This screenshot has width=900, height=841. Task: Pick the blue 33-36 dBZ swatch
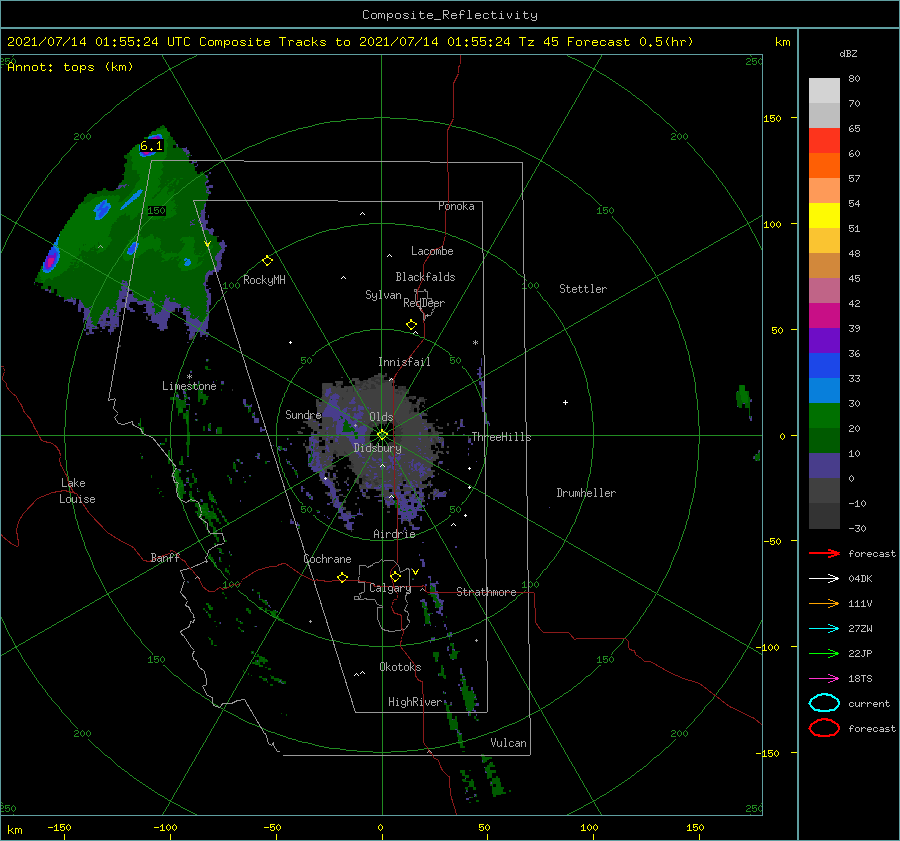(x=824, y=365)
